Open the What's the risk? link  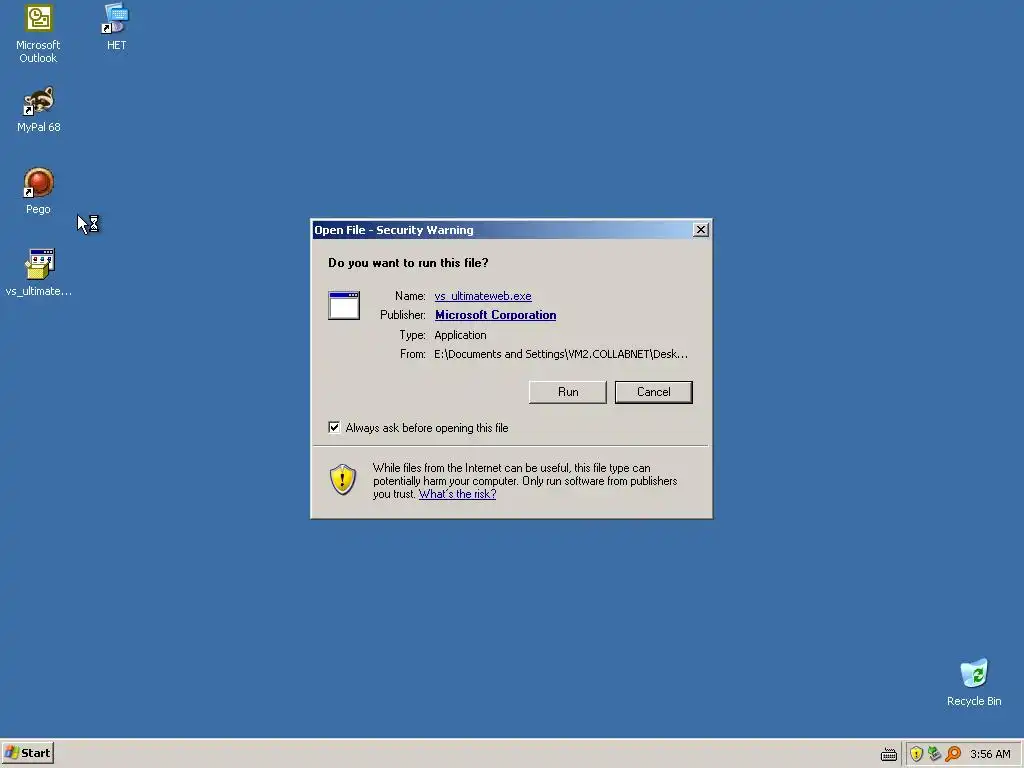(x=457, y=494)
